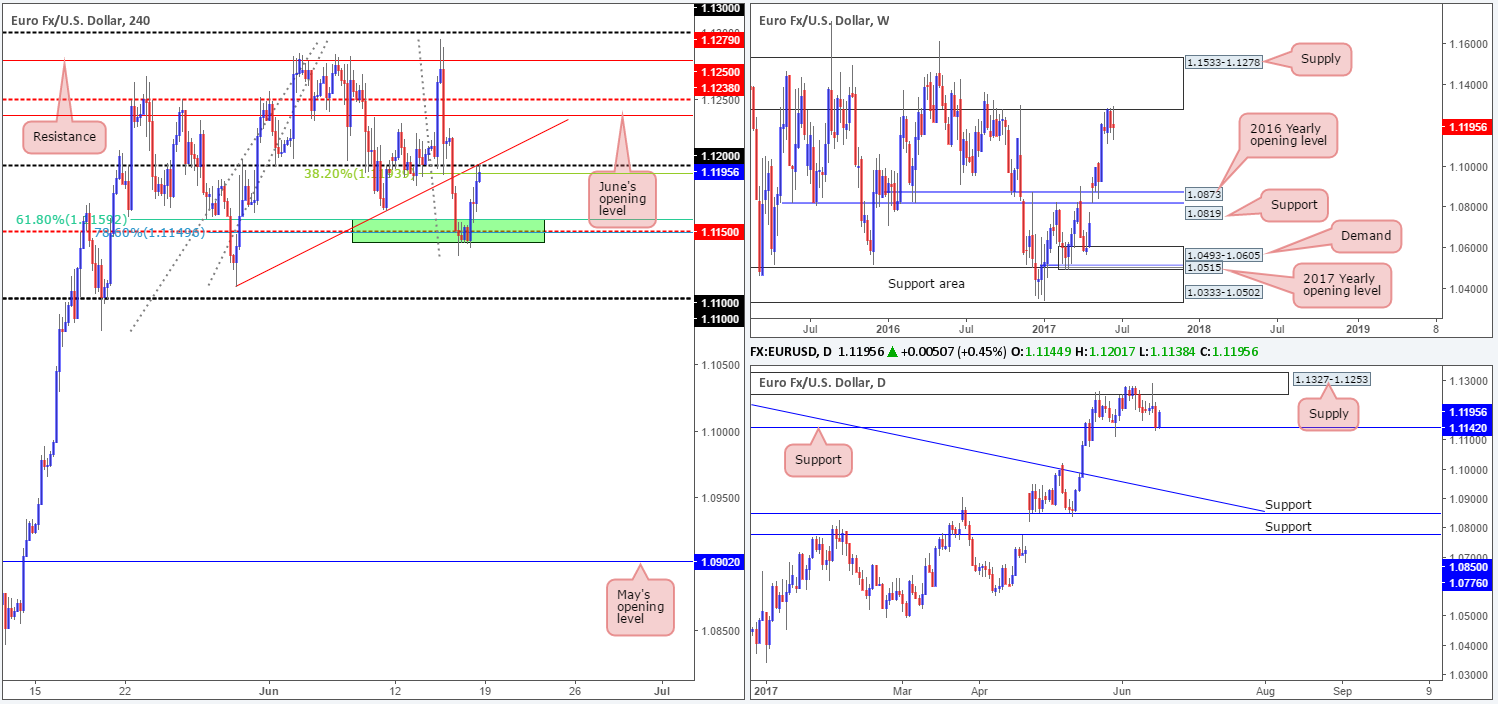Click the red 1.12790 price label
Image resolution: width=1498 pixels, height=704 pixels.
click(x=721, y=40)
